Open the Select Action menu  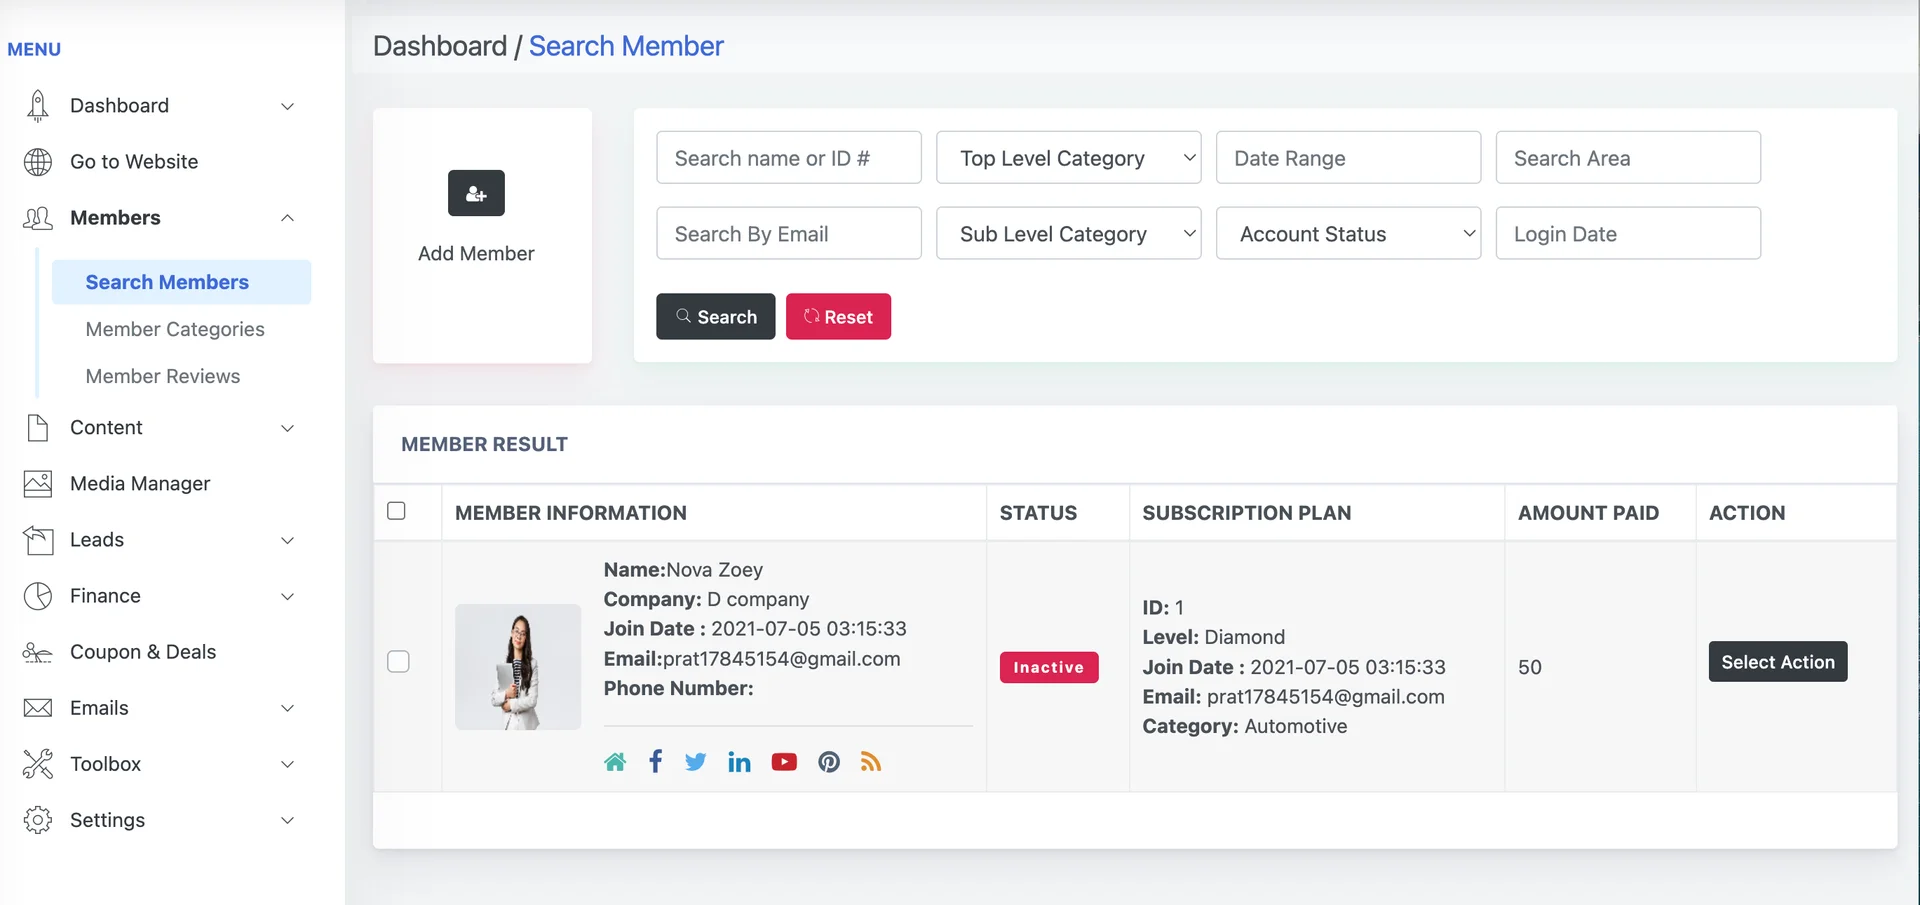[1778, 661]
